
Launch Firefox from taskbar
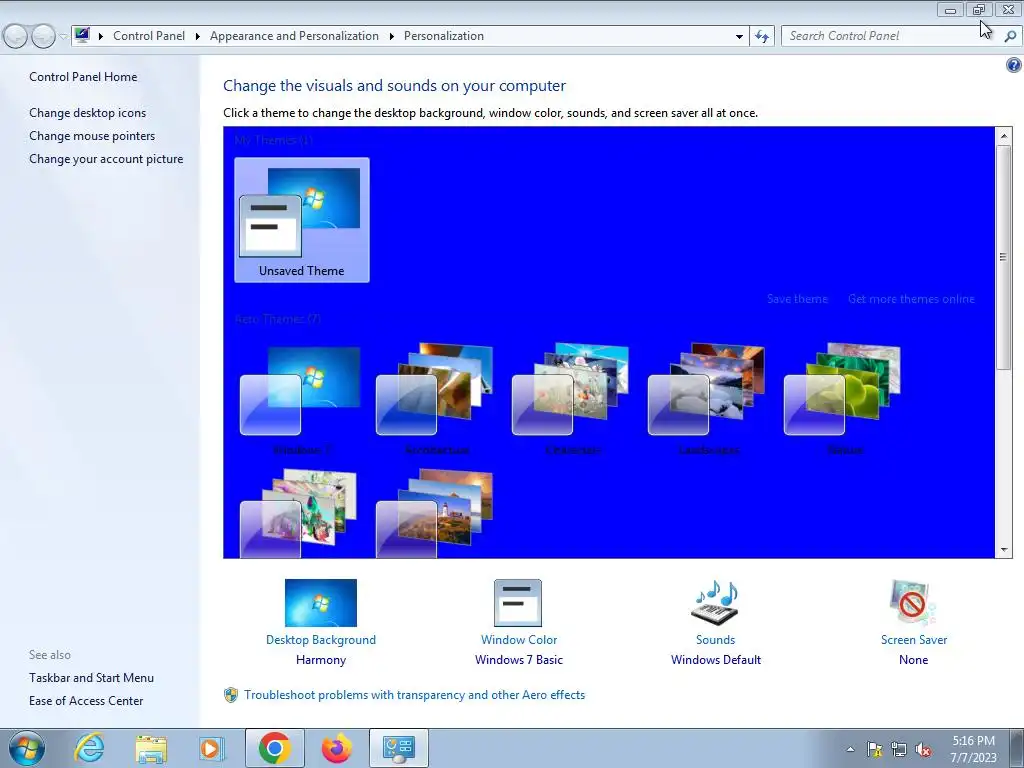(336, 748)
